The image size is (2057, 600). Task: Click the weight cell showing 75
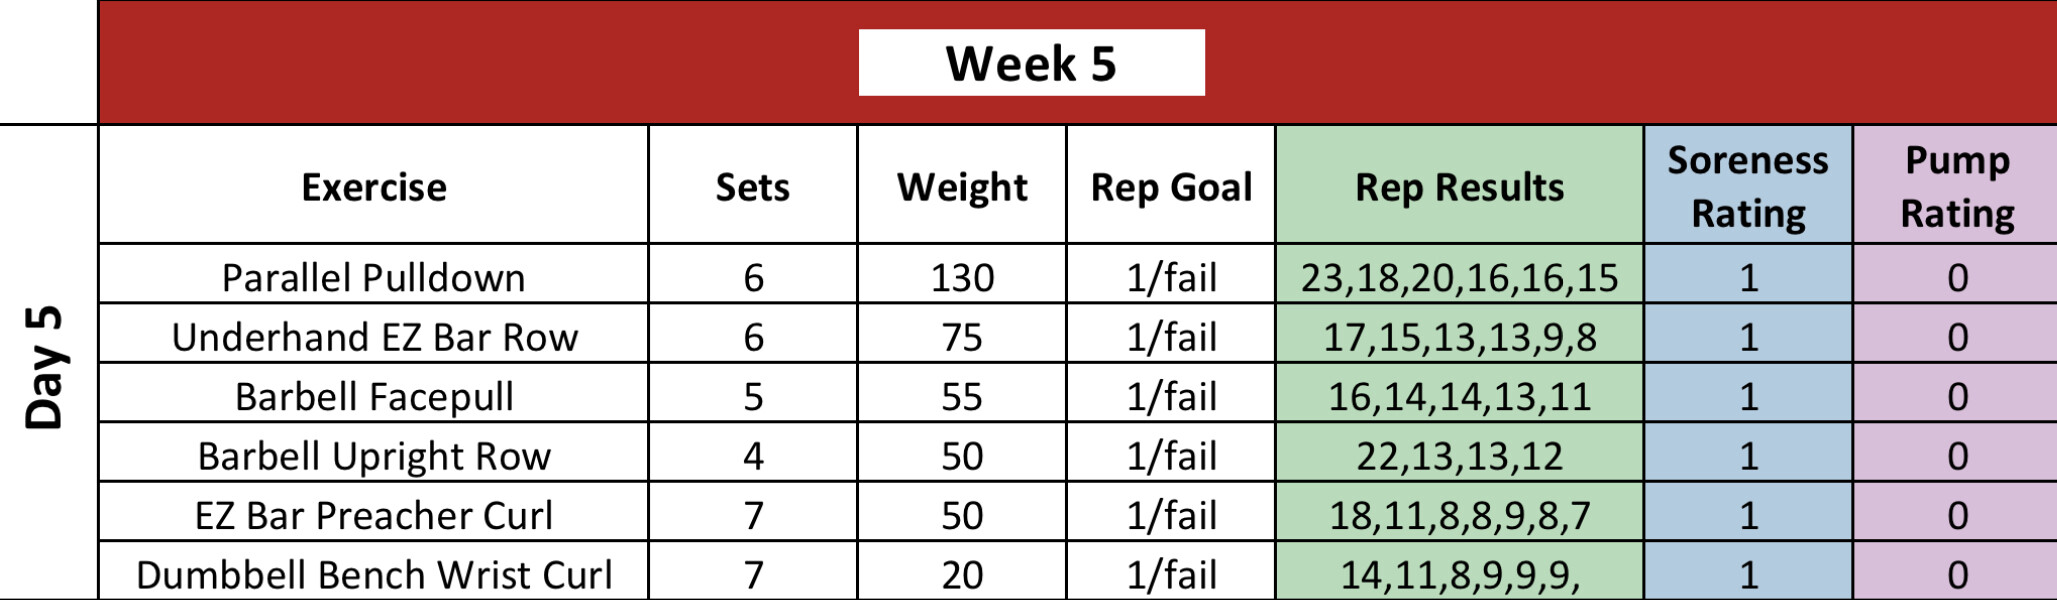coord(961,337)
